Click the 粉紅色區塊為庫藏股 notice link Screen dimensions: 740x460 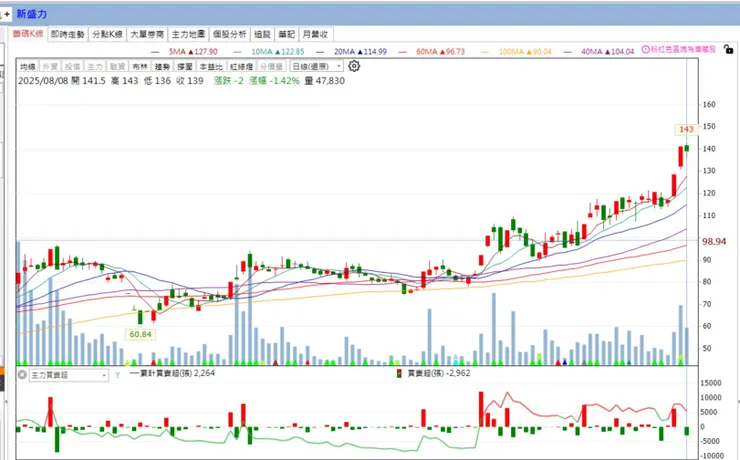click(x=683, y=49)
